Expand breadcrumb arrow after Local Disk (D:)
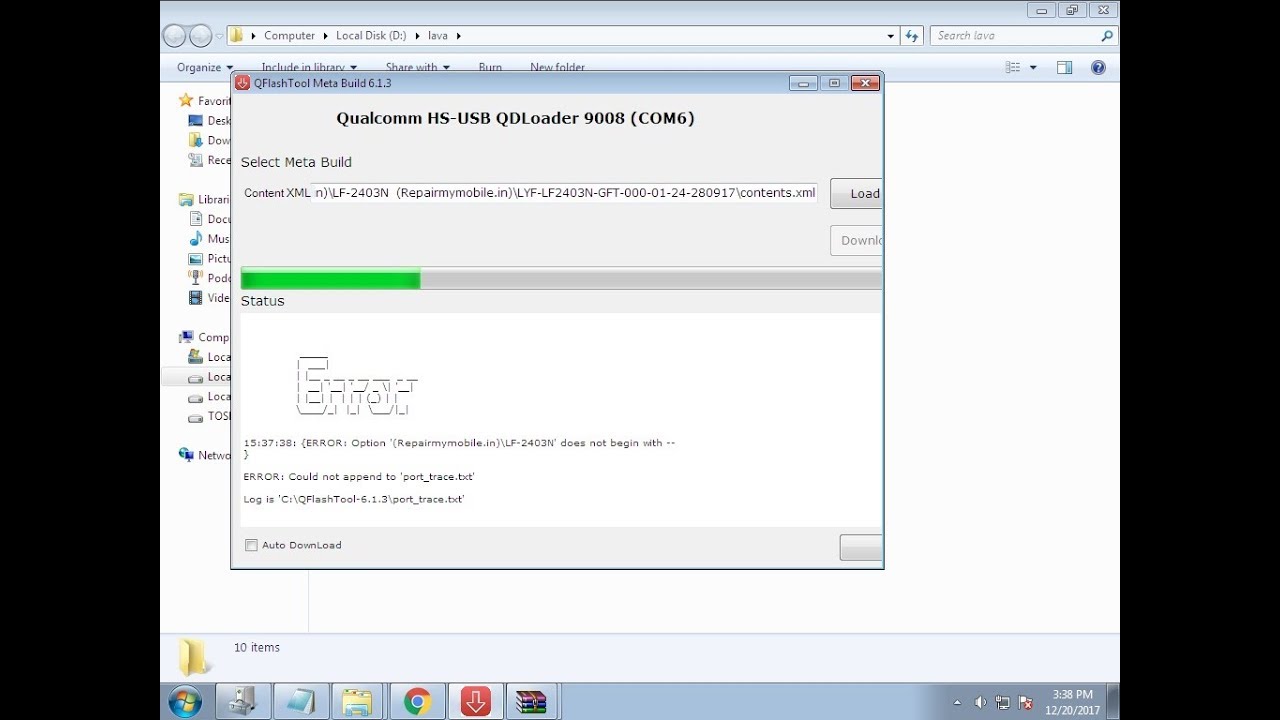Image resolution: width=1280 pixels, height=720 pixels. click(417, 36)
